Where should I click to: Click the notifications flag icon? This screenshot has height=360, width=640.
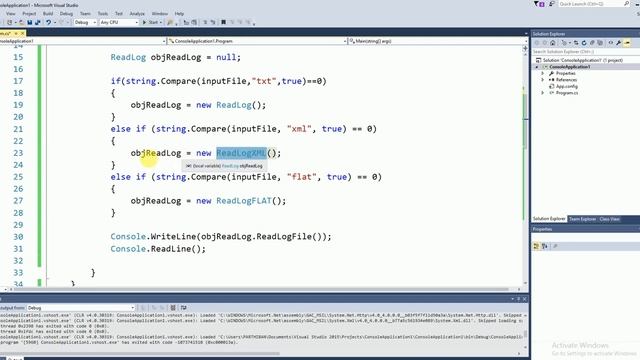539,4
